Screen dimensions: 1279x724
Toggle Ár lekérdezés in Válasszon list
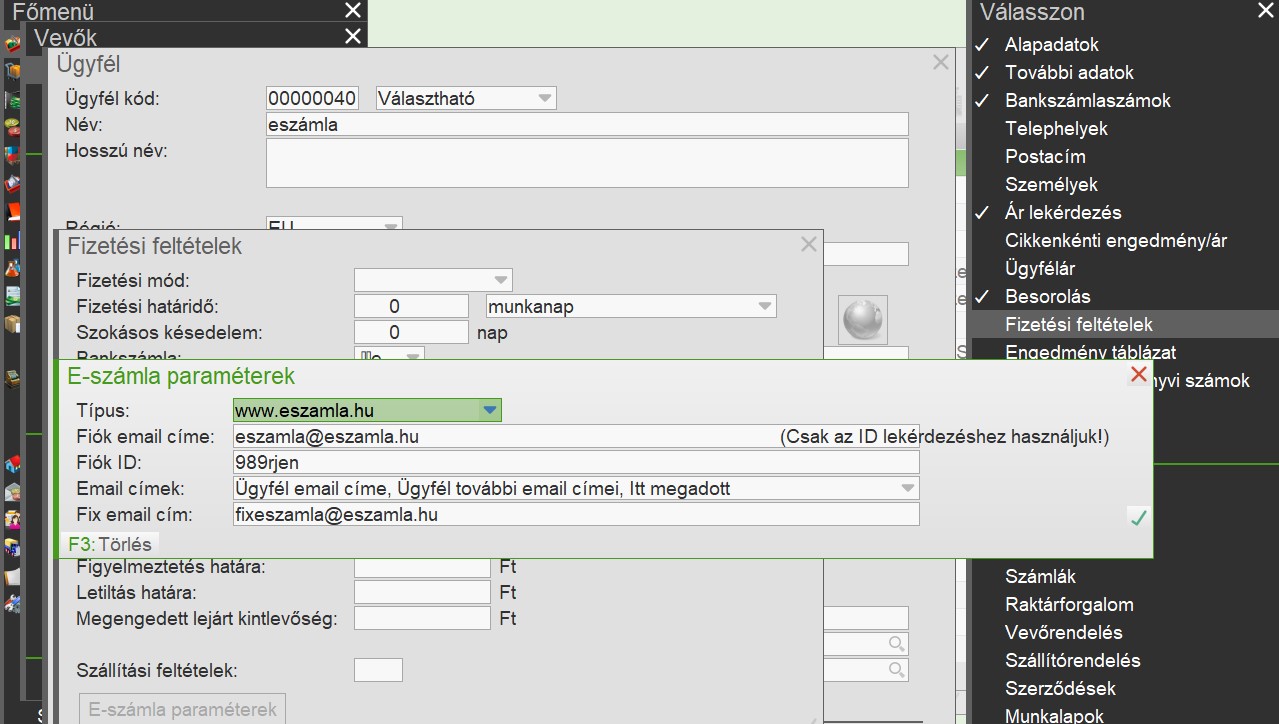tap(1063, 213)
